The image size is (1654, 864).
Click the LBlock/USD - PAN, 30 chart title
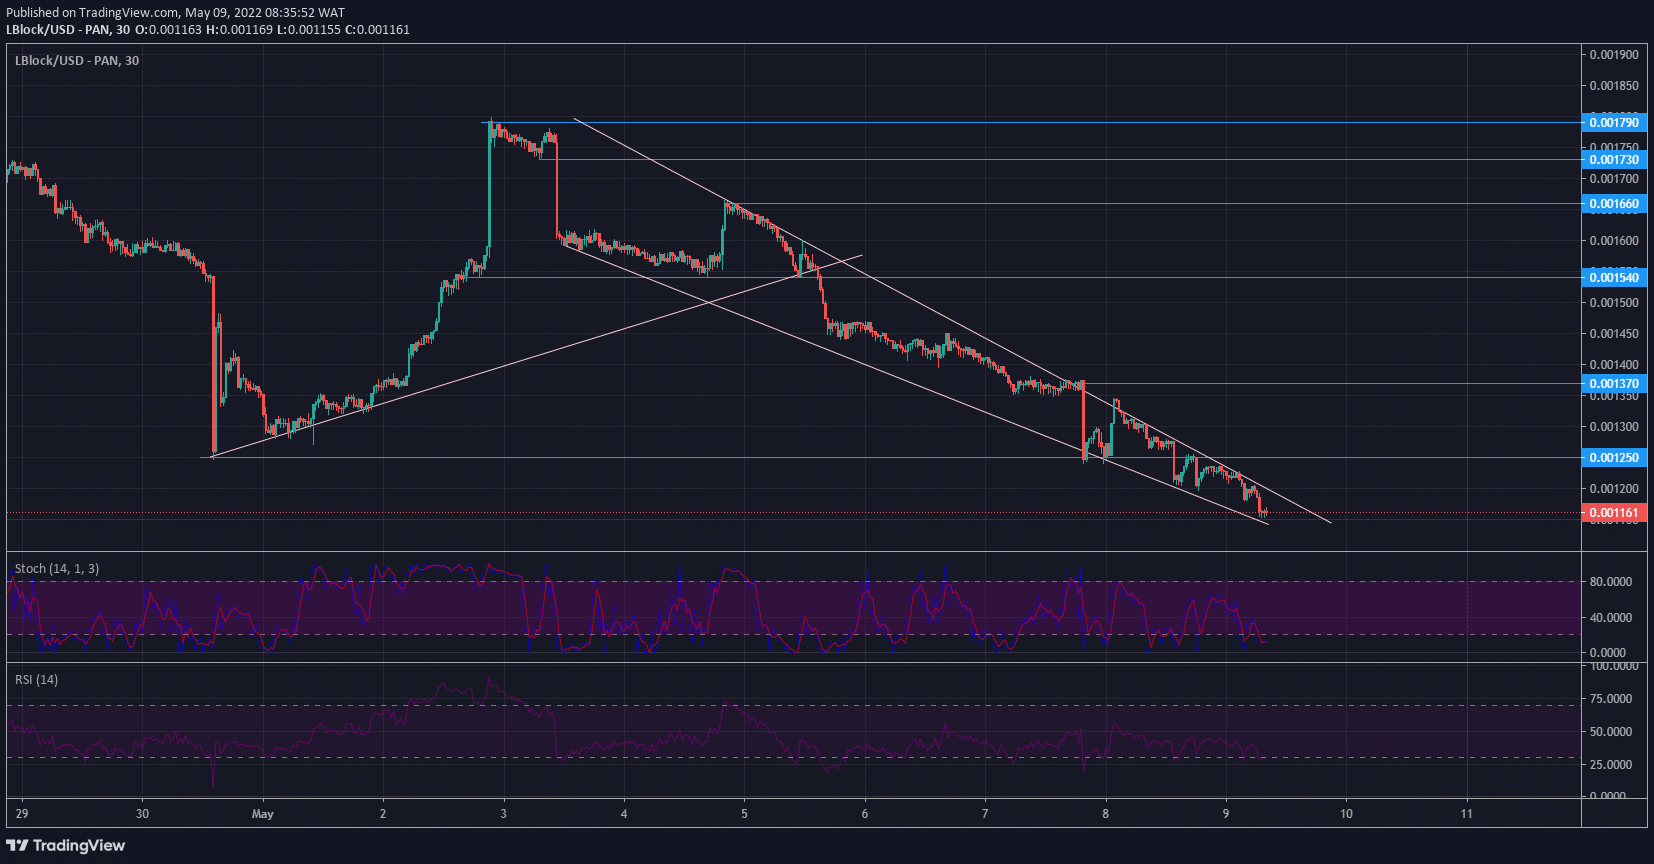pyautogui.click(x=77, y=61)
